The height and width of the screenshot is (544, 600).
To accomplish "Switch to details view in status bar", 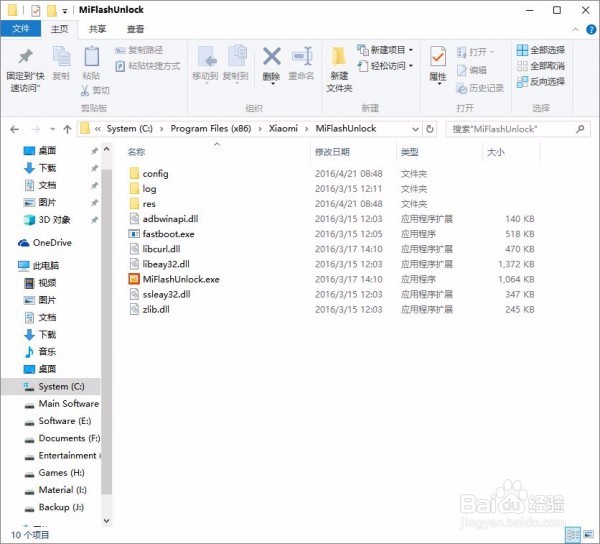I will click(573, 535).
